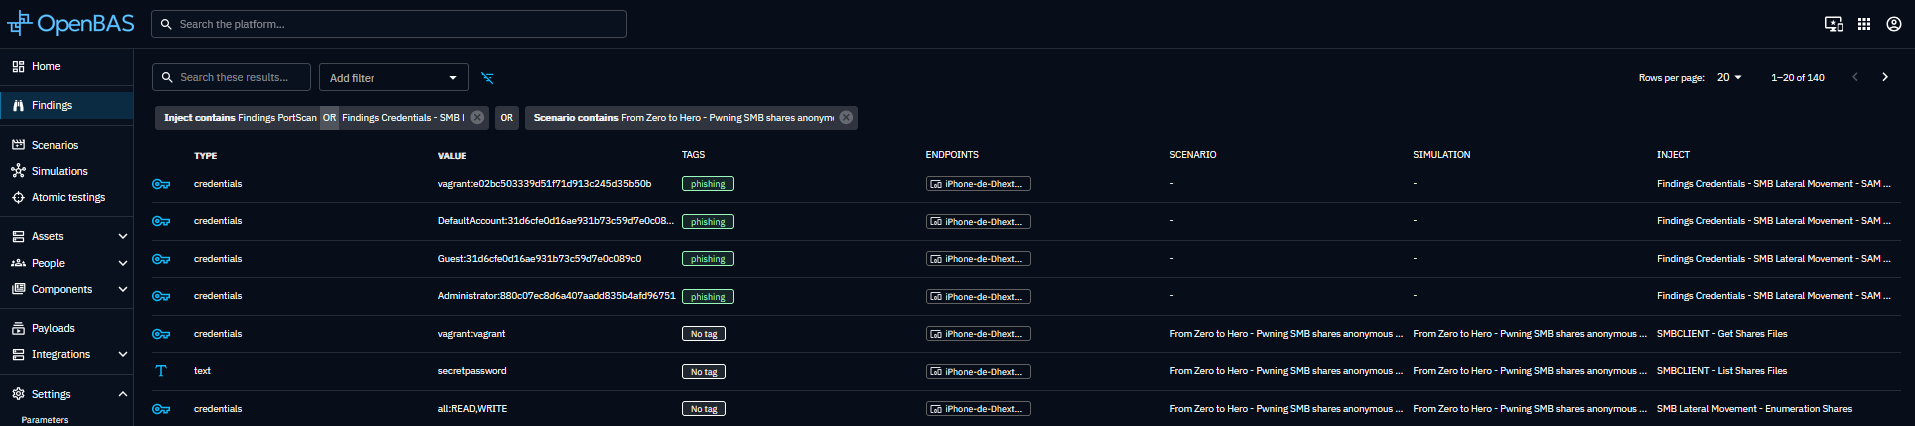Navigate to Atomic testings
This screenshot has width=1915, height=426.
coord(68,197)
